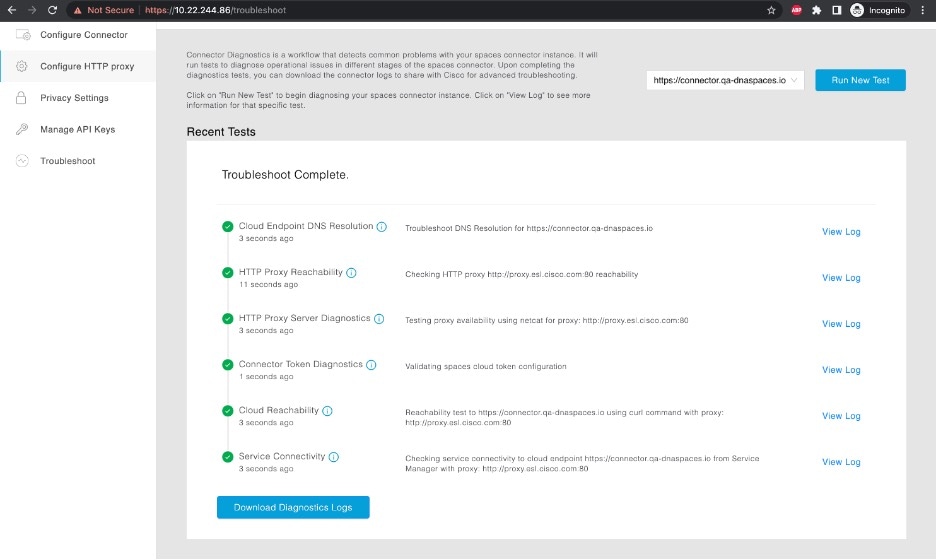936x560 pixels.
Task: Click info icon next to Cloud Reachability
Action: 327,411
